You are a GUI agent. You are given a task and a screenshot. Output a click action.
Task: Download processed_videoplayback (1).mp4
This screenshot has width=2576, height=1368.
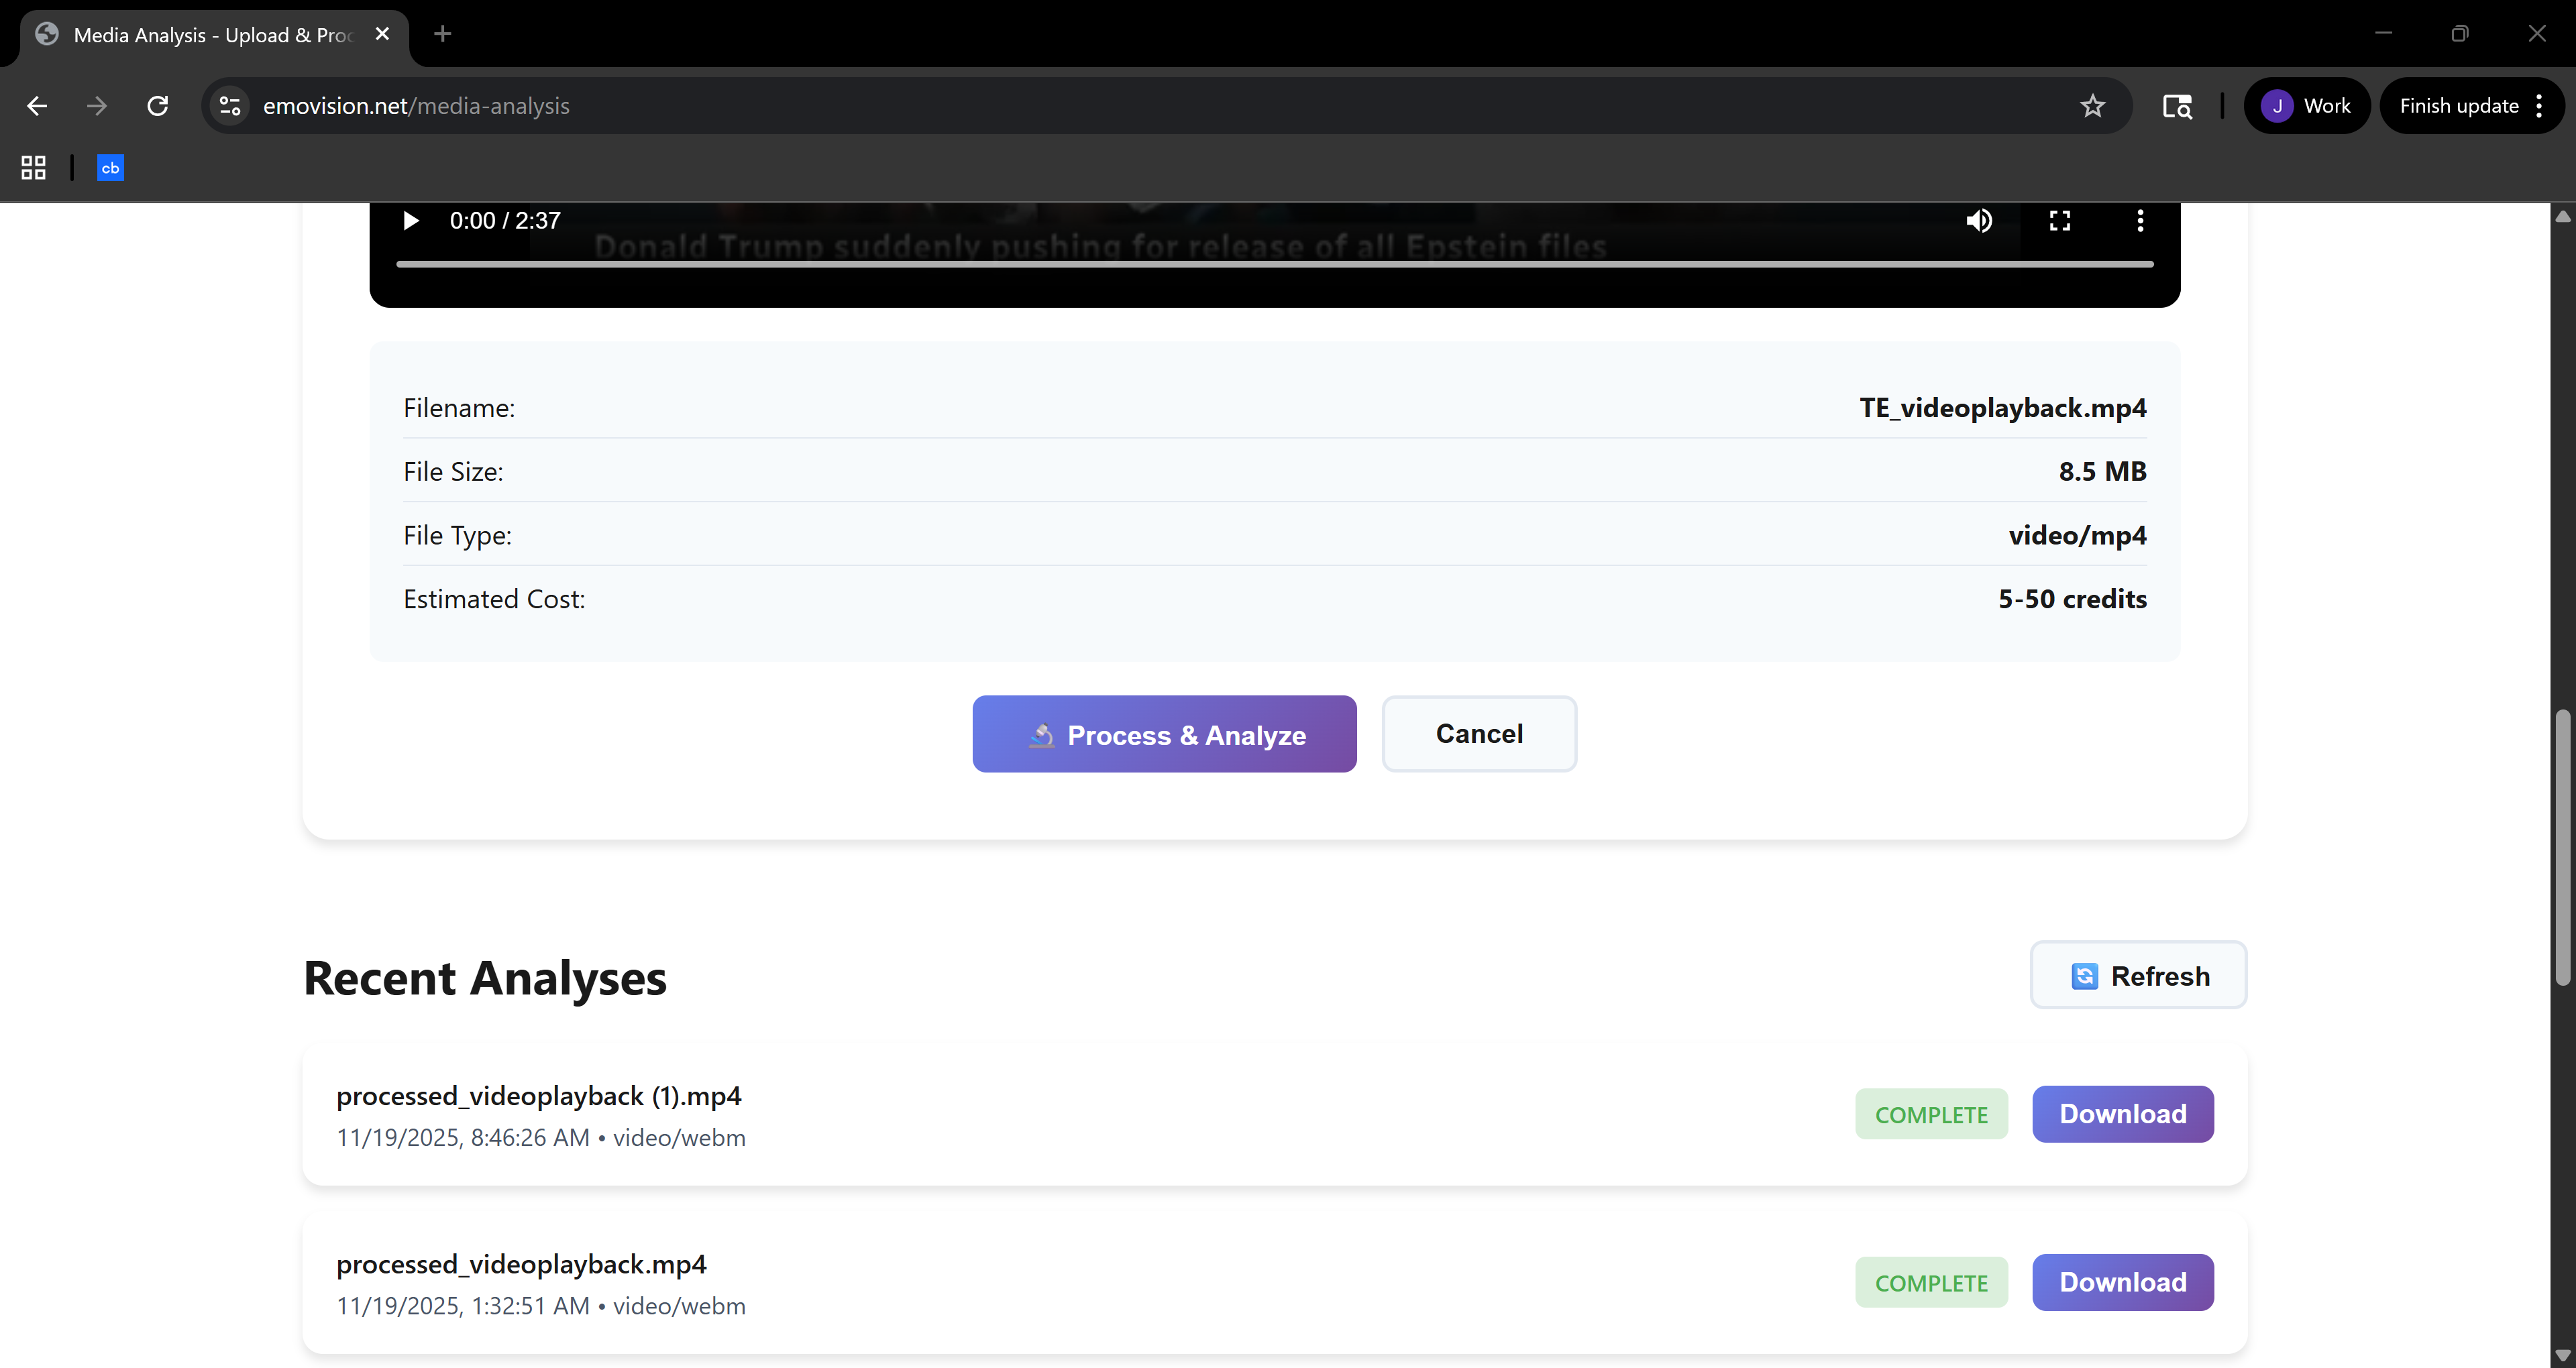[x=2123, y=1114]
